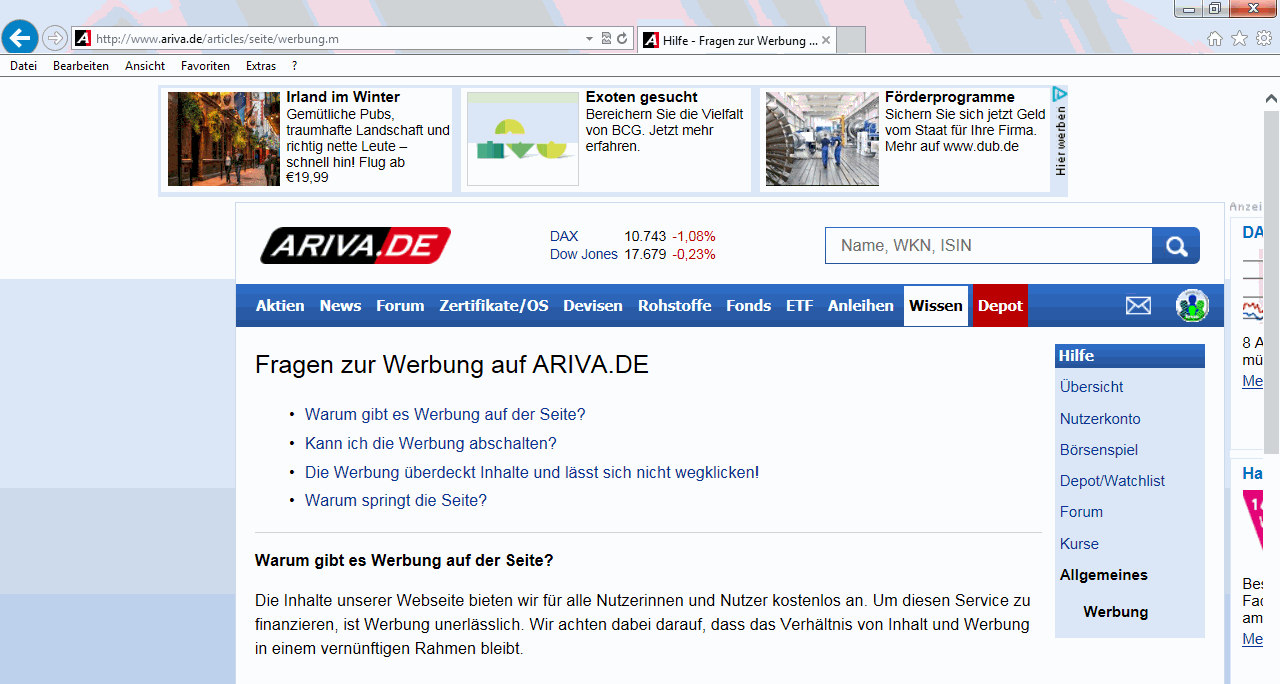The width and height of the screenshot is (1280, 684).
Task: Open the Favoriten menu
Action: (205, 66)
